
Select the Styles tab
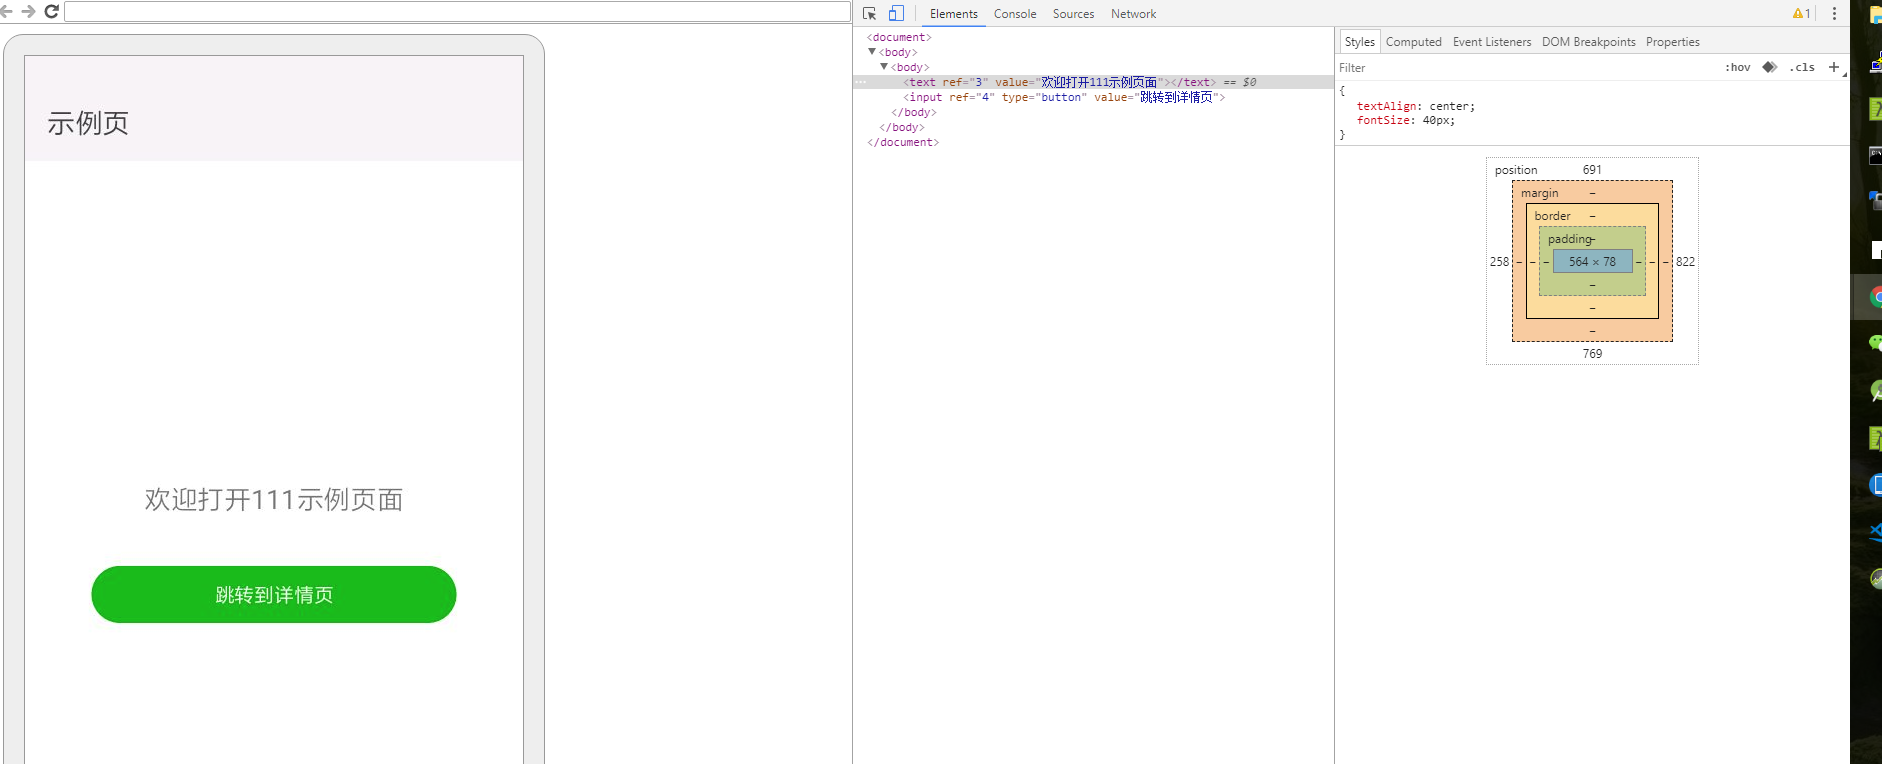click(x=1360, y=42)
